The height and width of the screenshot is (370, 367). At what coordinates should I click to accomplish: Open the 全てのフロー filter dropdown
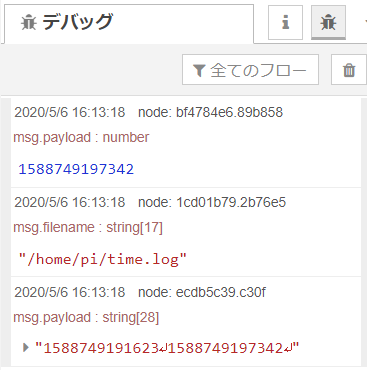point(250,70)
